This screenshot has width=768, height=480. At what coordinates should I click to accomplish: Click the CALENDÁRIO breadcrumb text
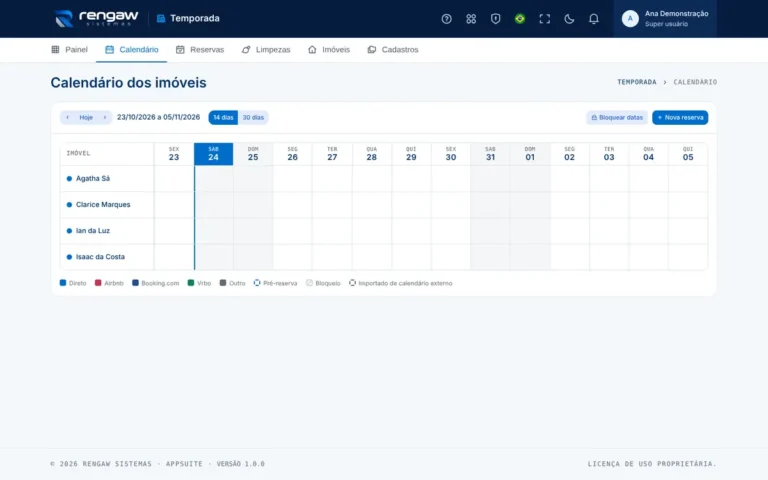point(695,82)
